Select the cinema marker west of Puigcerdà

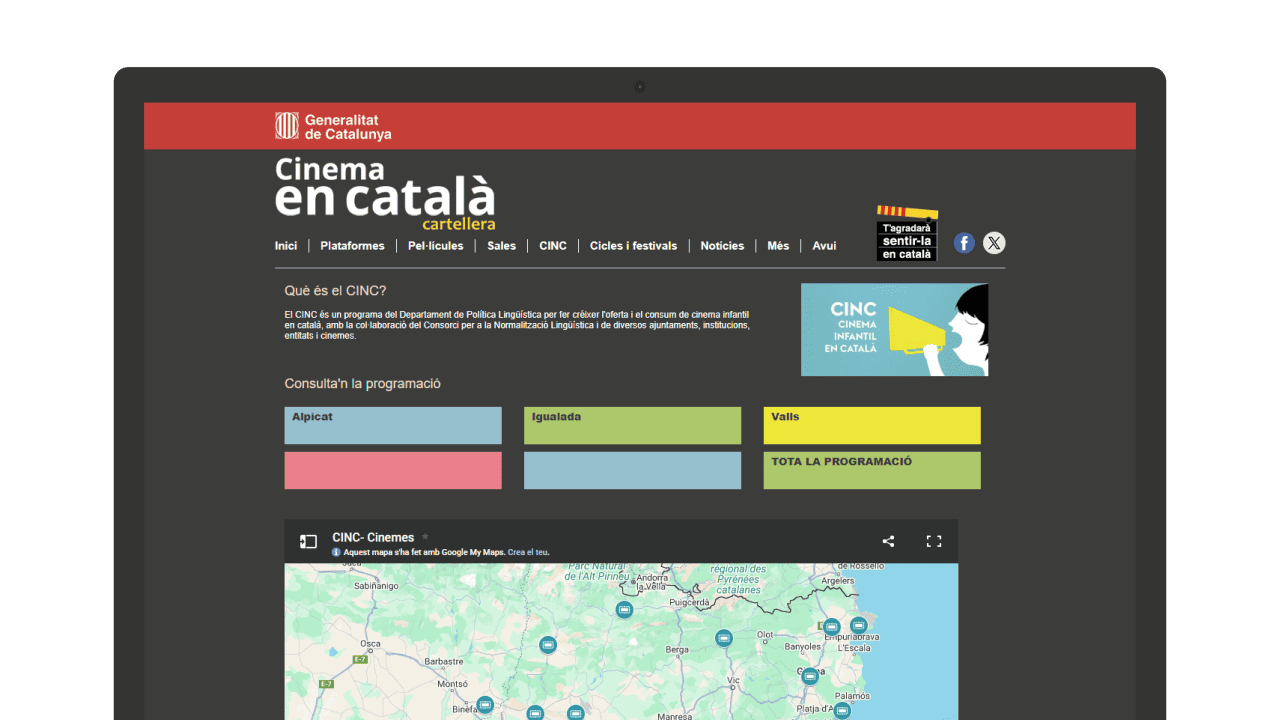pos(624,609)
